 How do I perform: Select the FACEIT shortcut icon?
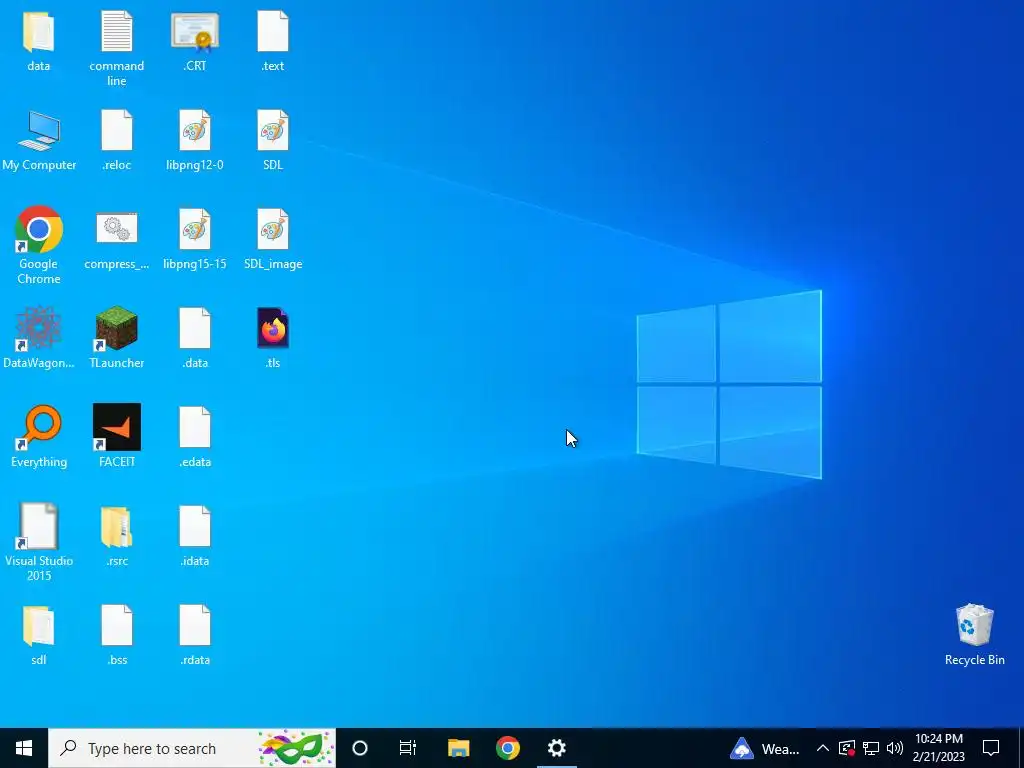pos(117,427)
